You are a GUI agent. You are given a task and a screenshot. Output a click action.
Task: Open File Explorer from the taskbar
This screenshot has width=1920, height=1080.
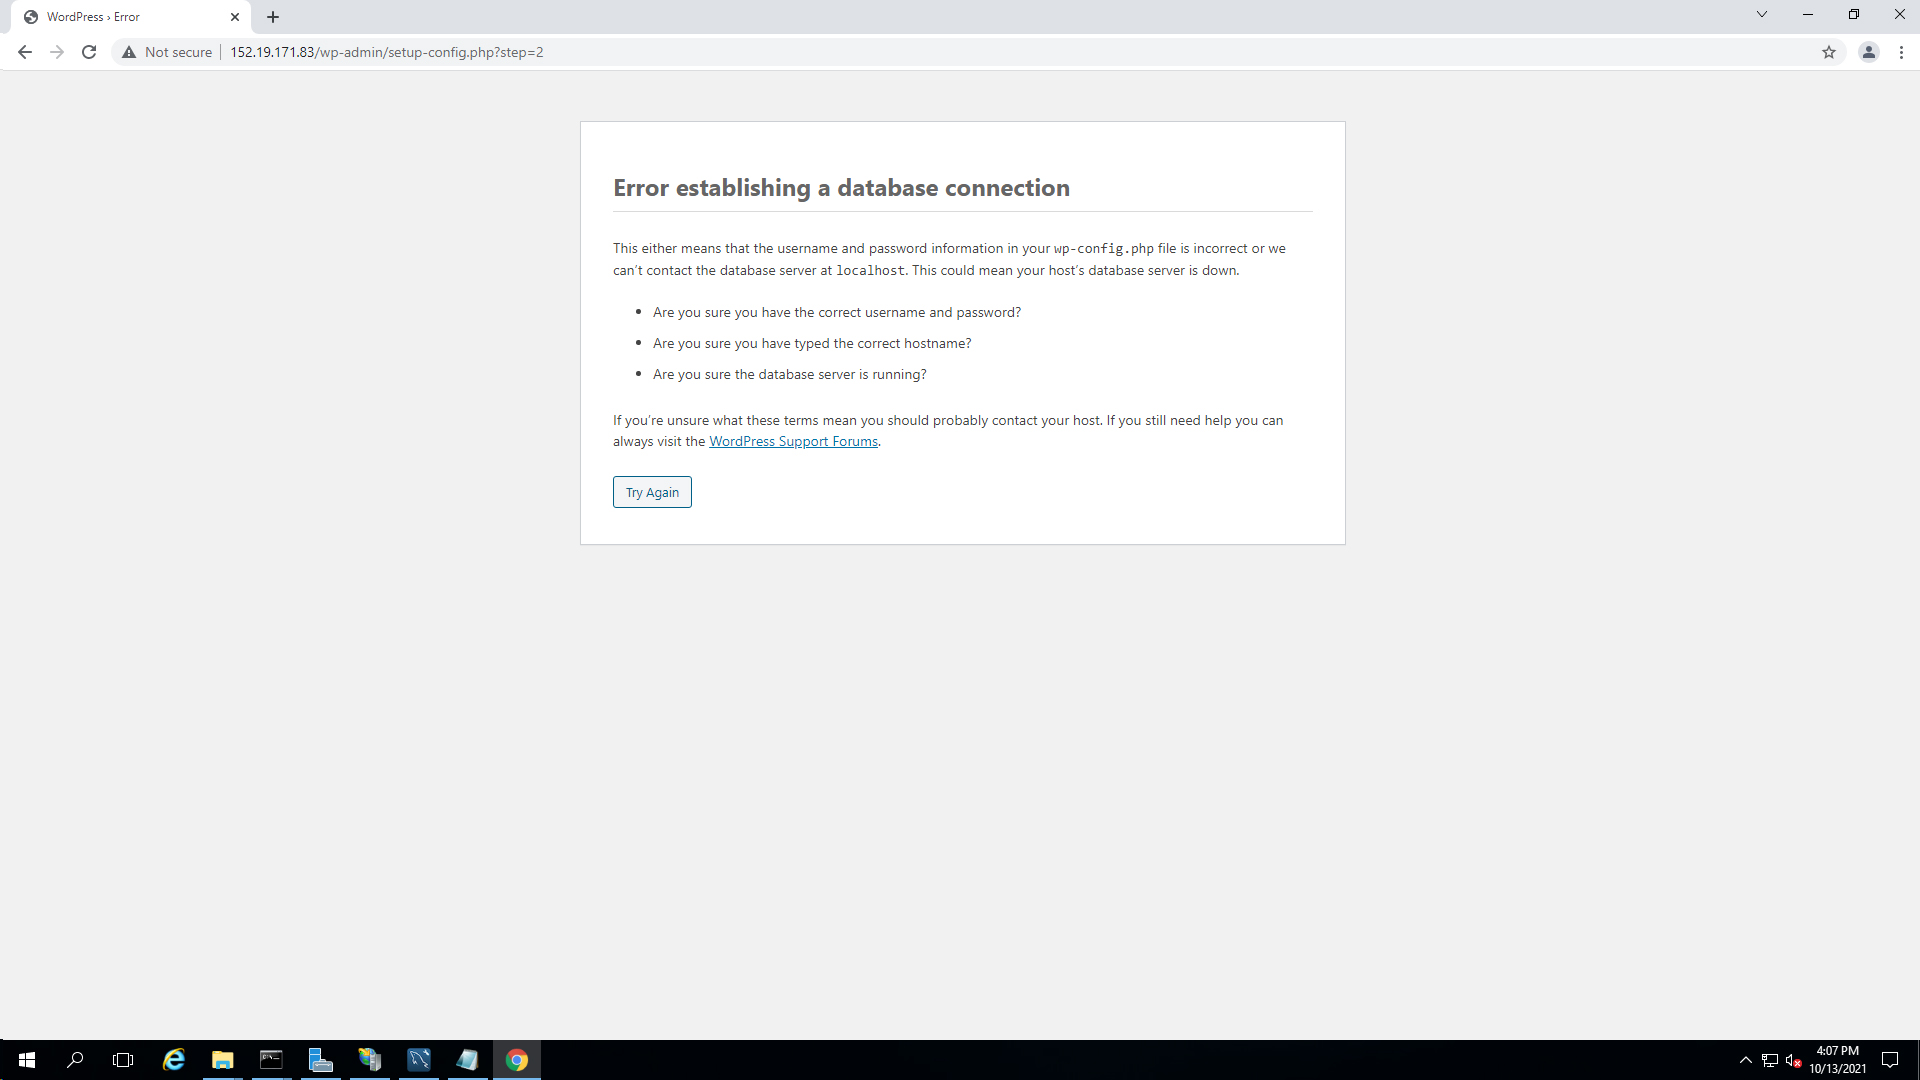point(222,1059)
